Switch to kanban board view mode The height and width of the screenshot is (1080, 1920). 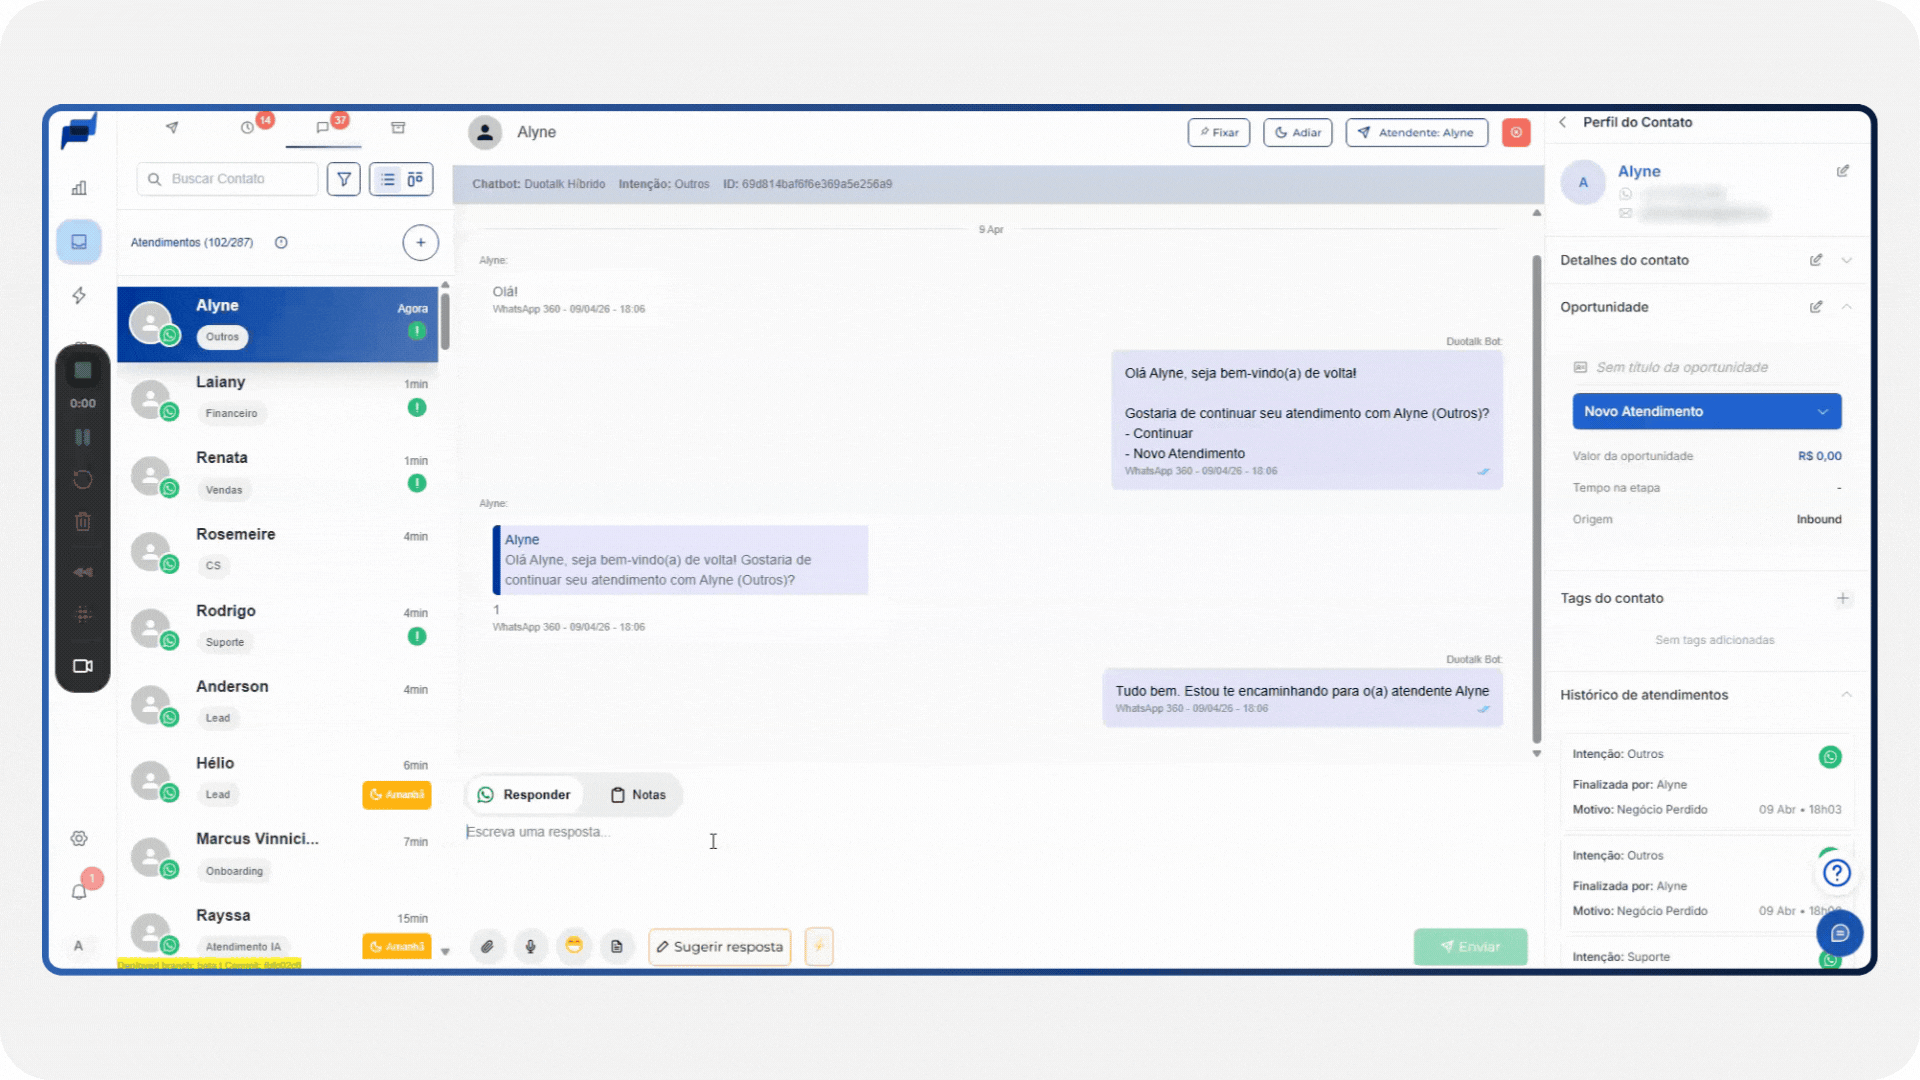coord(415,179)
